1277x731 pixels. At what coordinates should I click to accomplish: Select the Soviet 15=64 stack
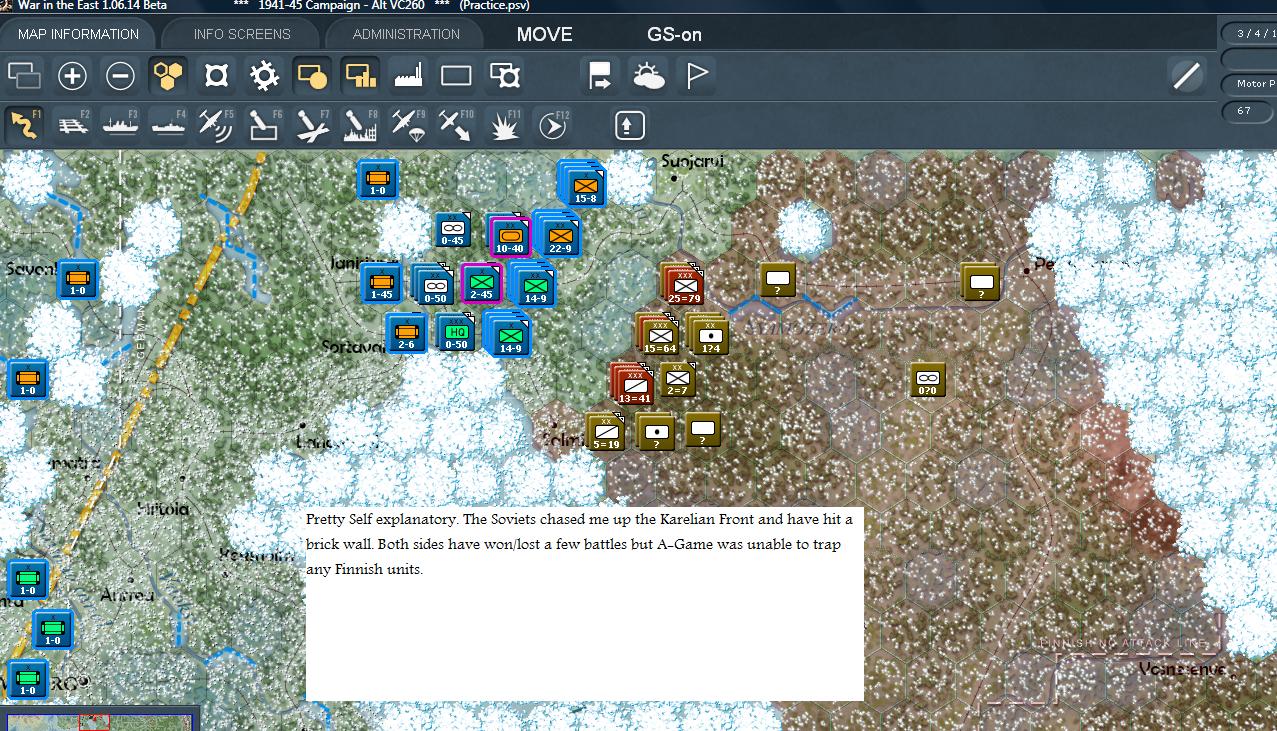pos(659,333)
